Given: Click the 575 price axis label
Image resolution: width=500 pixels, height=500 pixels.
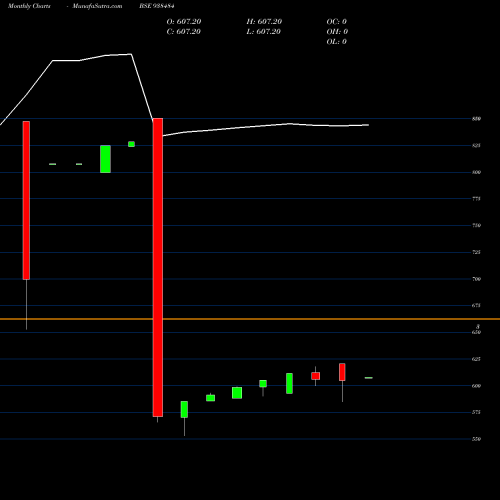Looking at the screenshot, I should (476, 412).
